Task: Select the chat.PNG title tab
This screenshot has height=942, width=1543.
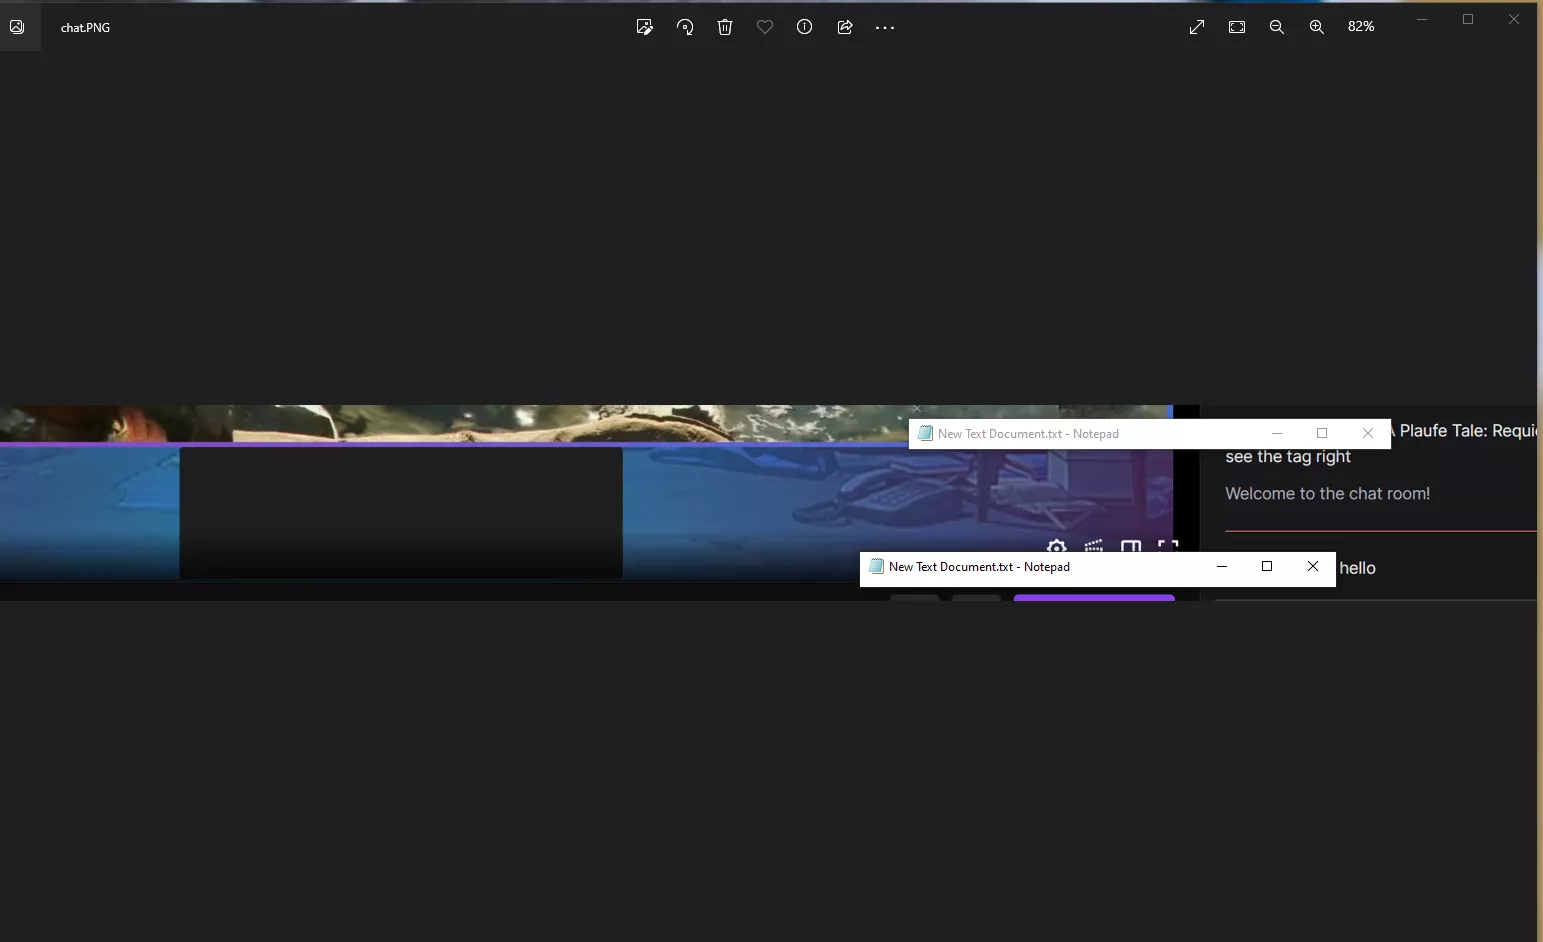Action: 85,27
